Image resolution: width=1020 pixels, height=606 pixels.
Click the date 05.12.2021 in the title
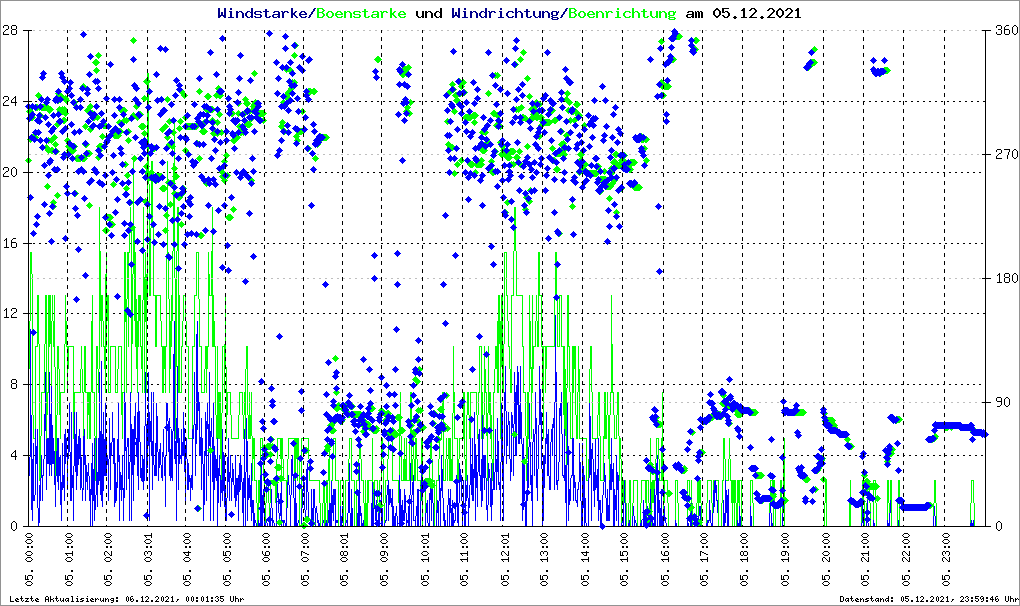(x=756, y=14)
